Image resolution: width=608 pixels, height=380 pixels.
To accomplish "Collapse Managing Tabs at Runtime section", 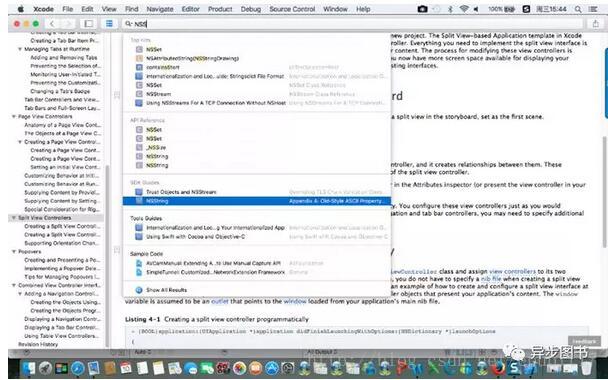I will [x=20, y=49].
